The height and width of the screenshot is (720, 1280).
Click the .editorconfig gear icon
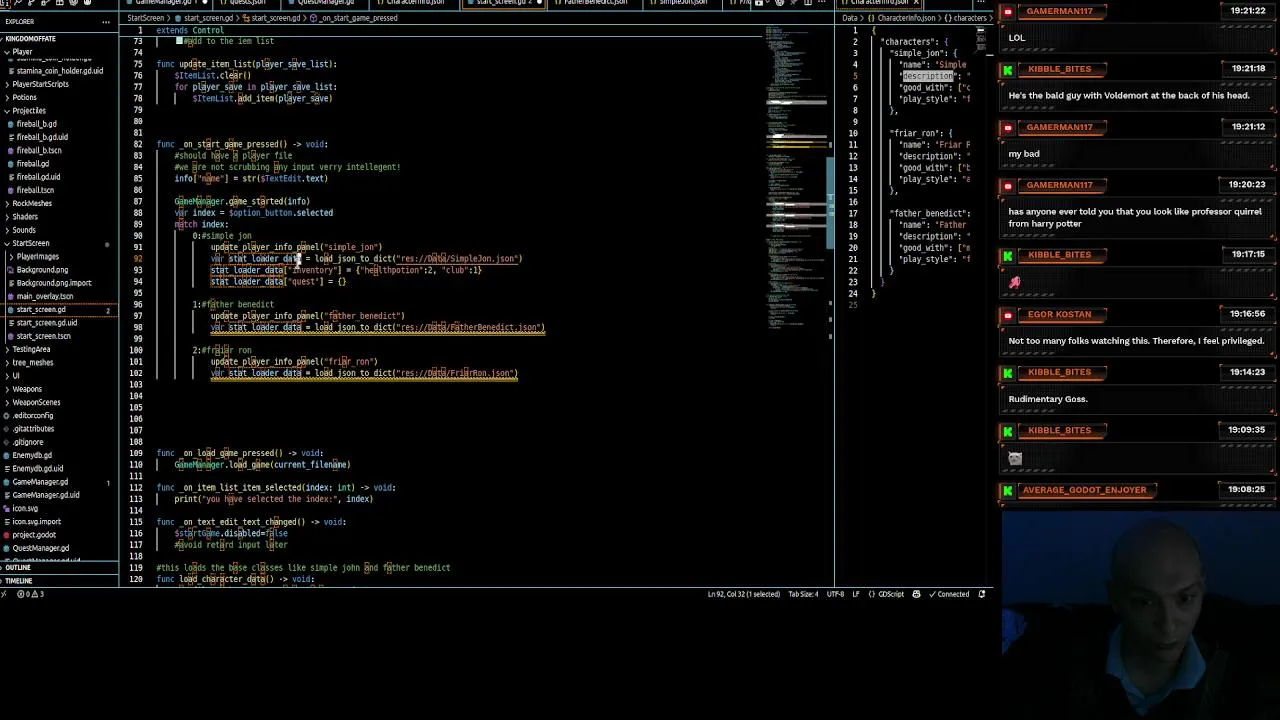pyautogui.click(x=5, y=416)
